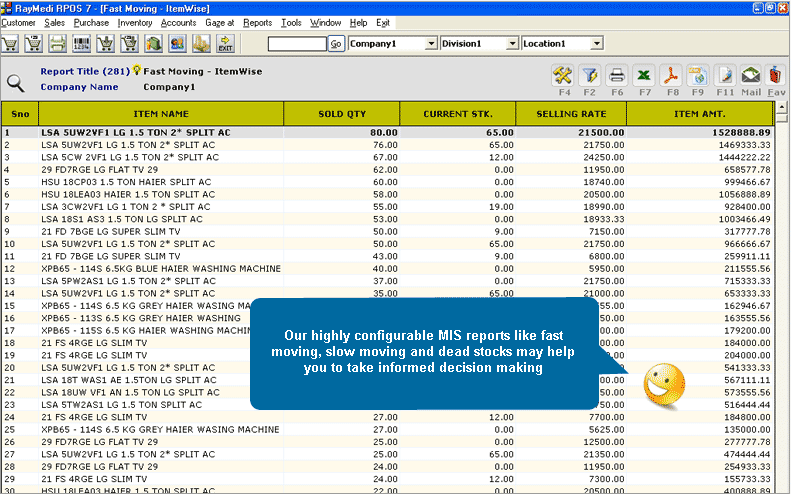The image size is (791, 494).
Task: Click the magnifying glass search icon
Action: click(x=16, y=84)
